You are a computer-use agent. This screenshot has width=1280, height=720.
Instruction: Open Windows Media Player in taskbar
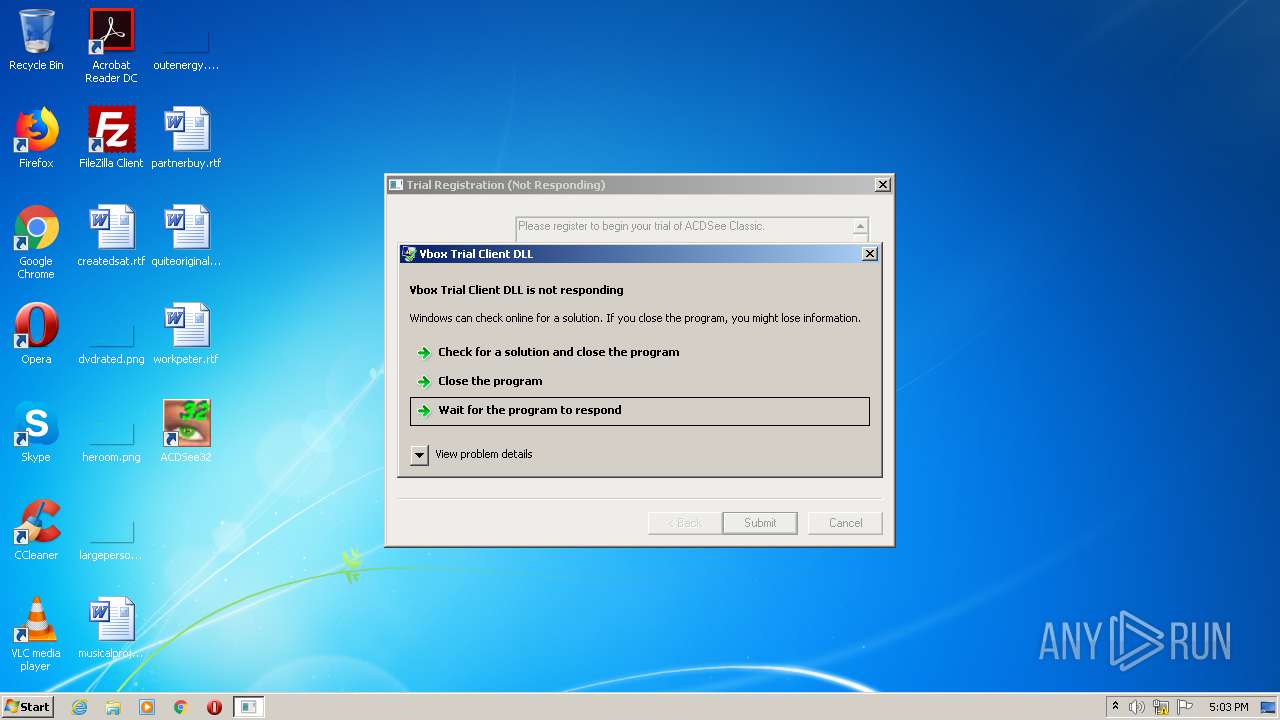pyautogui.click(x=147, y=707)
